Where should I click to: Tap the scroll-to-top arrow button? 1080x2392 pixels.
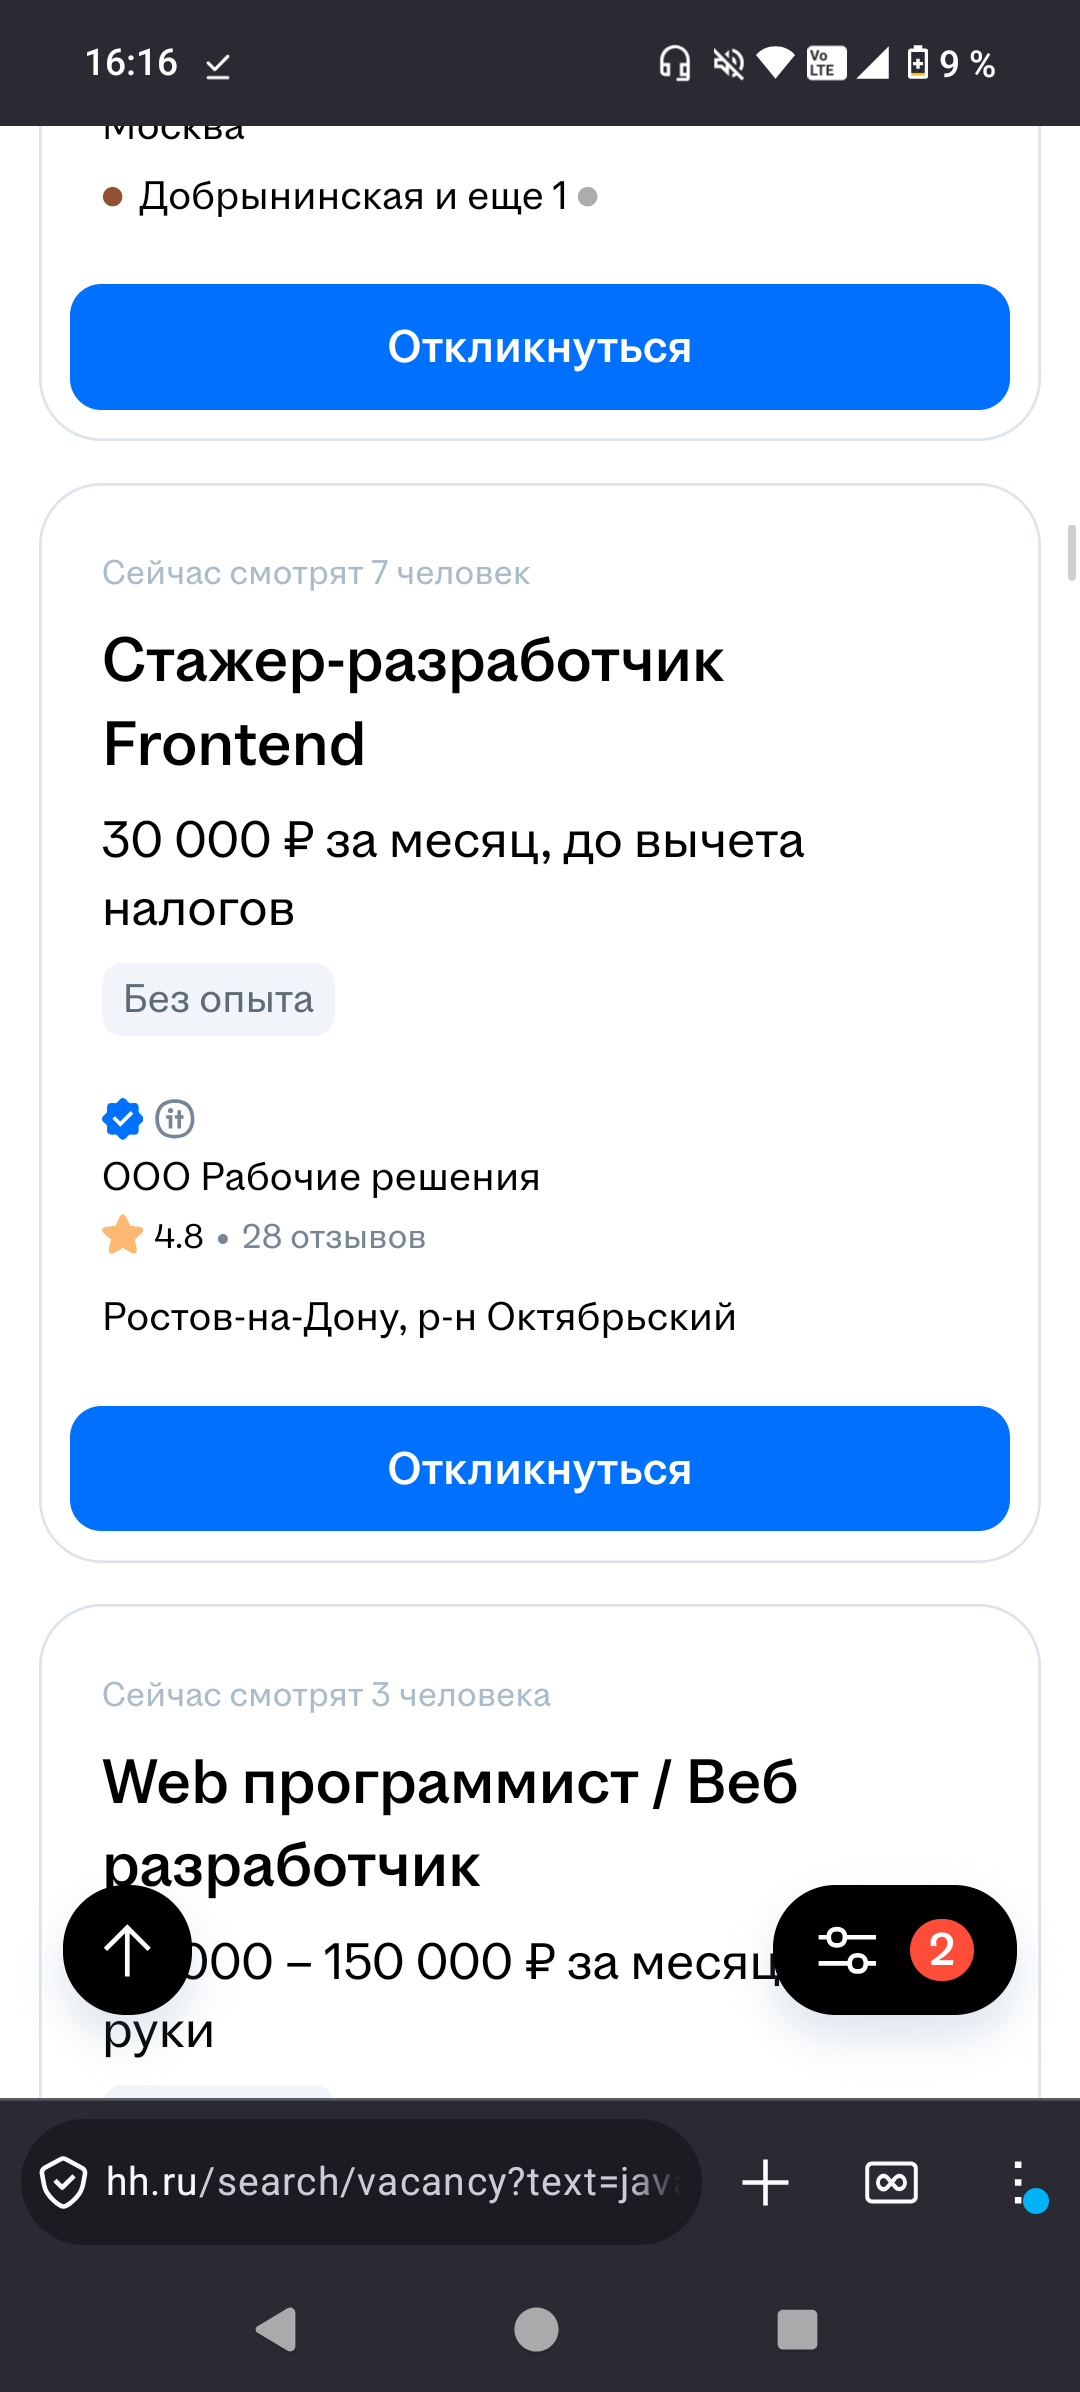(x=127, y=1949)
